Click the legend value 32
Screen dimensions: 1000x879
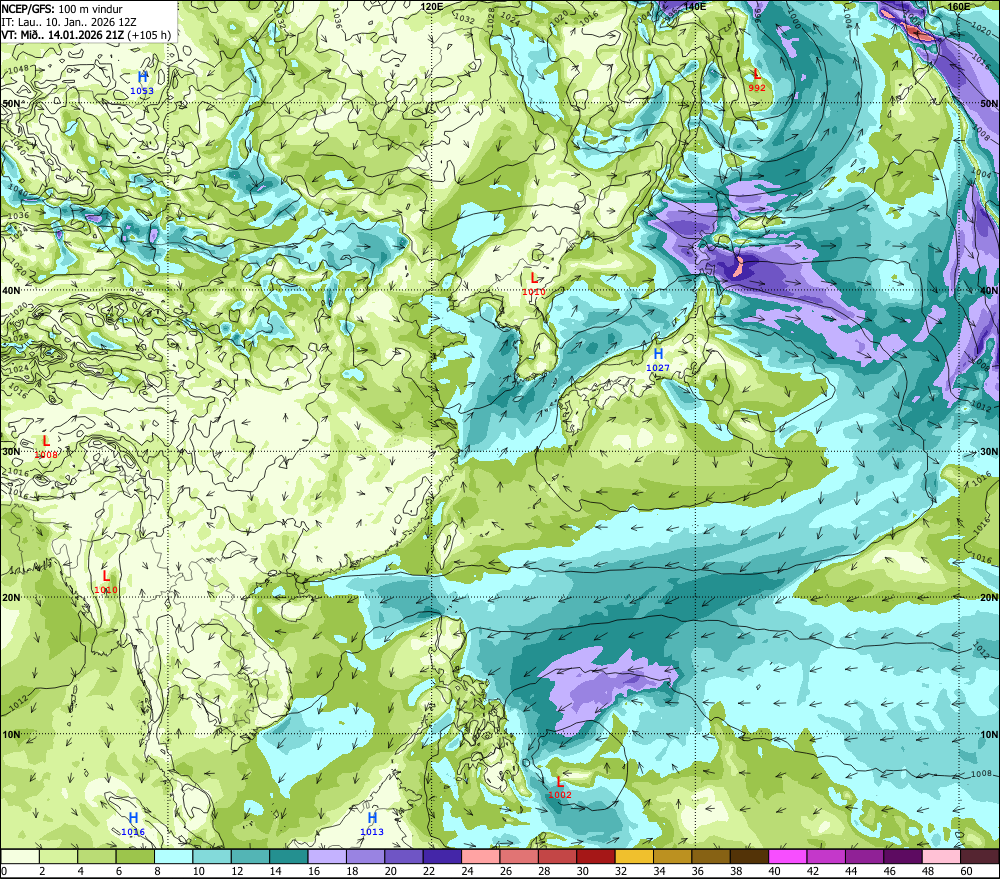(621, 871)
